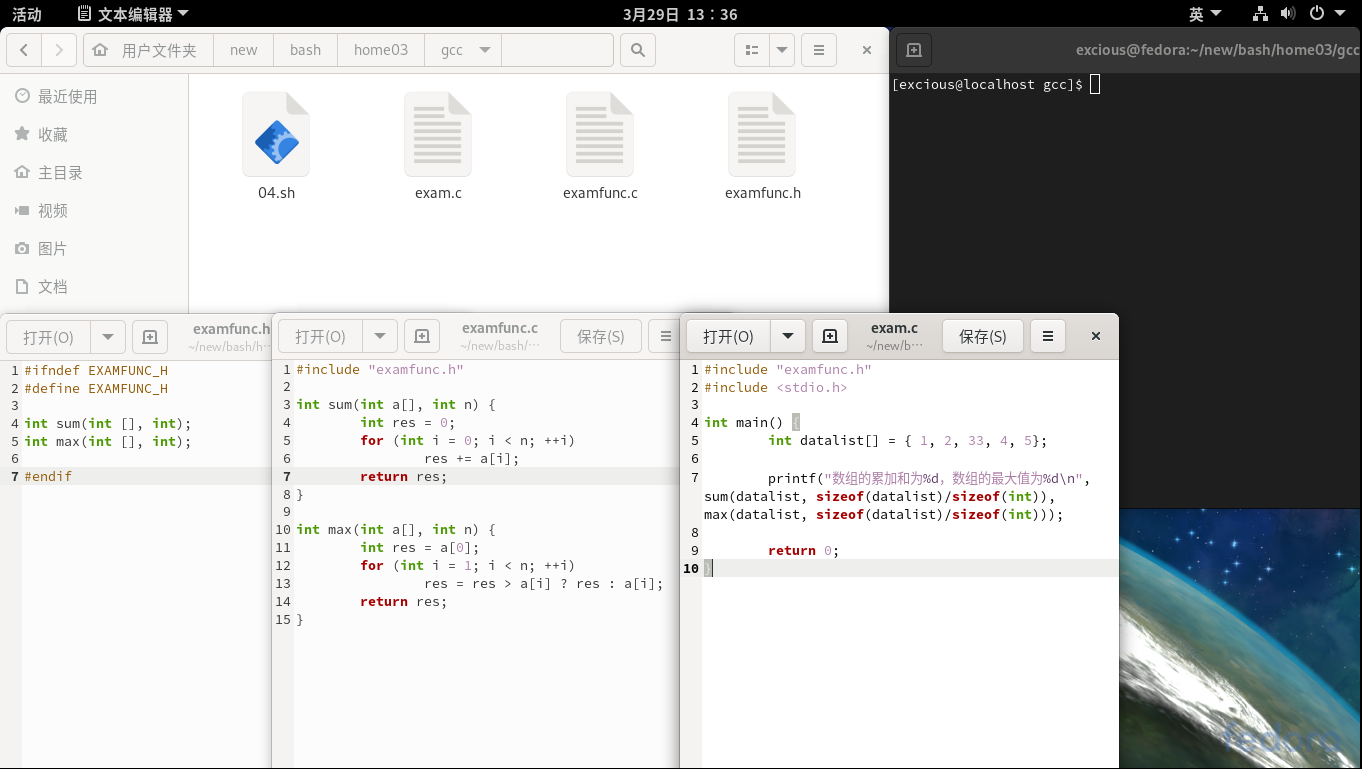This screenshot has width=1362, height=769.
Task: Select the exam.c file icon
Action: (438, 146)
